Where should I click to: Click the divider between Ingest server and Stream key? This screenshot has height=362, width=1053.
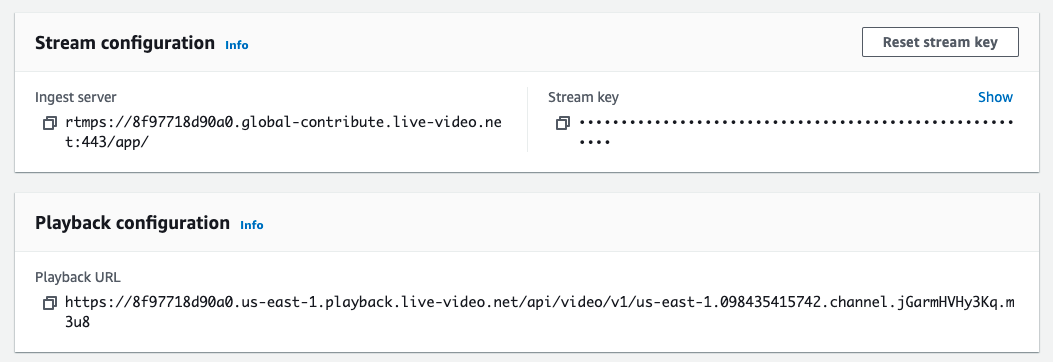[x=527, y=119]
